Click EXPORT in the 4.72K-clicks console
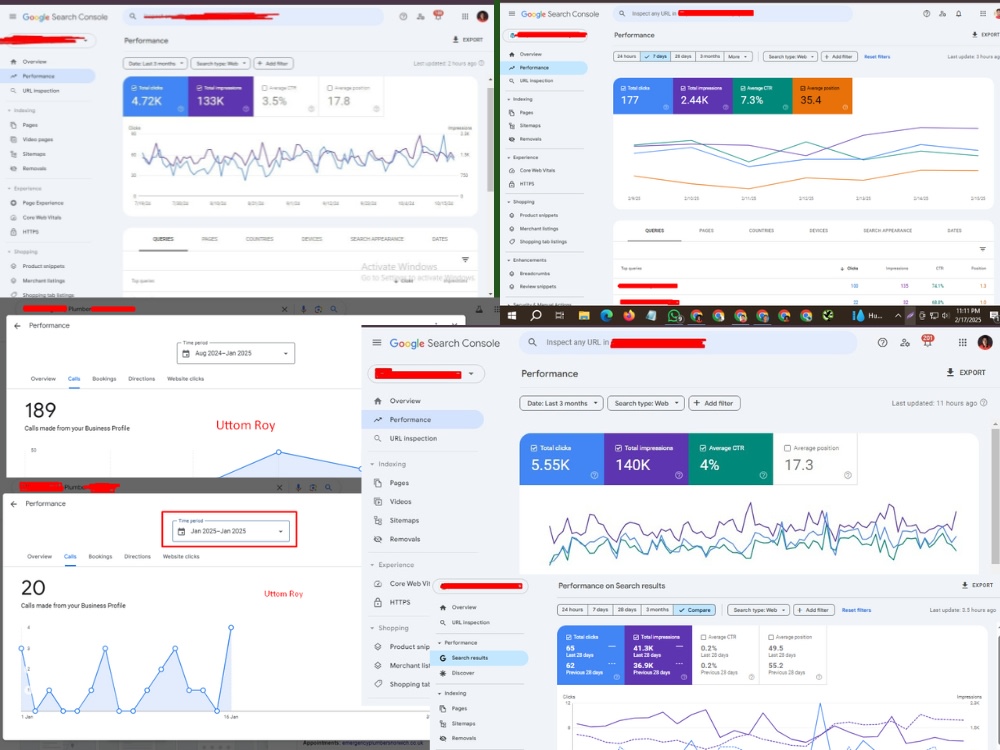 467,40
